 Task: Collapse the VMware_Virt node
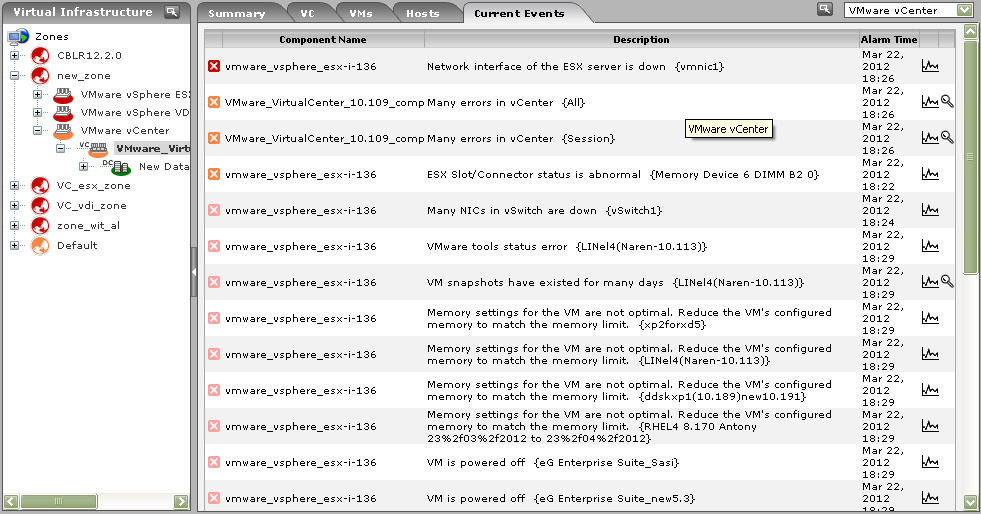coord(61,149)
